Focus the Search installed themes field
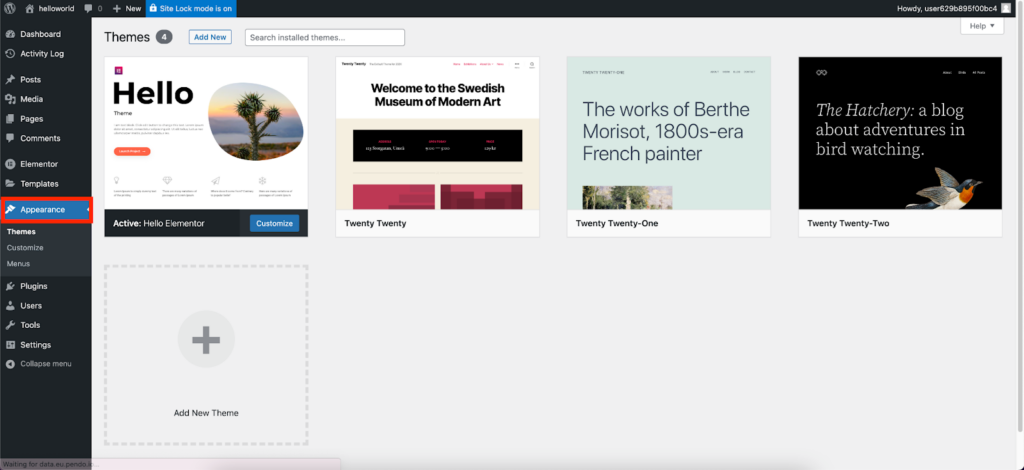Screen dimensions: 1024x470 324,37
